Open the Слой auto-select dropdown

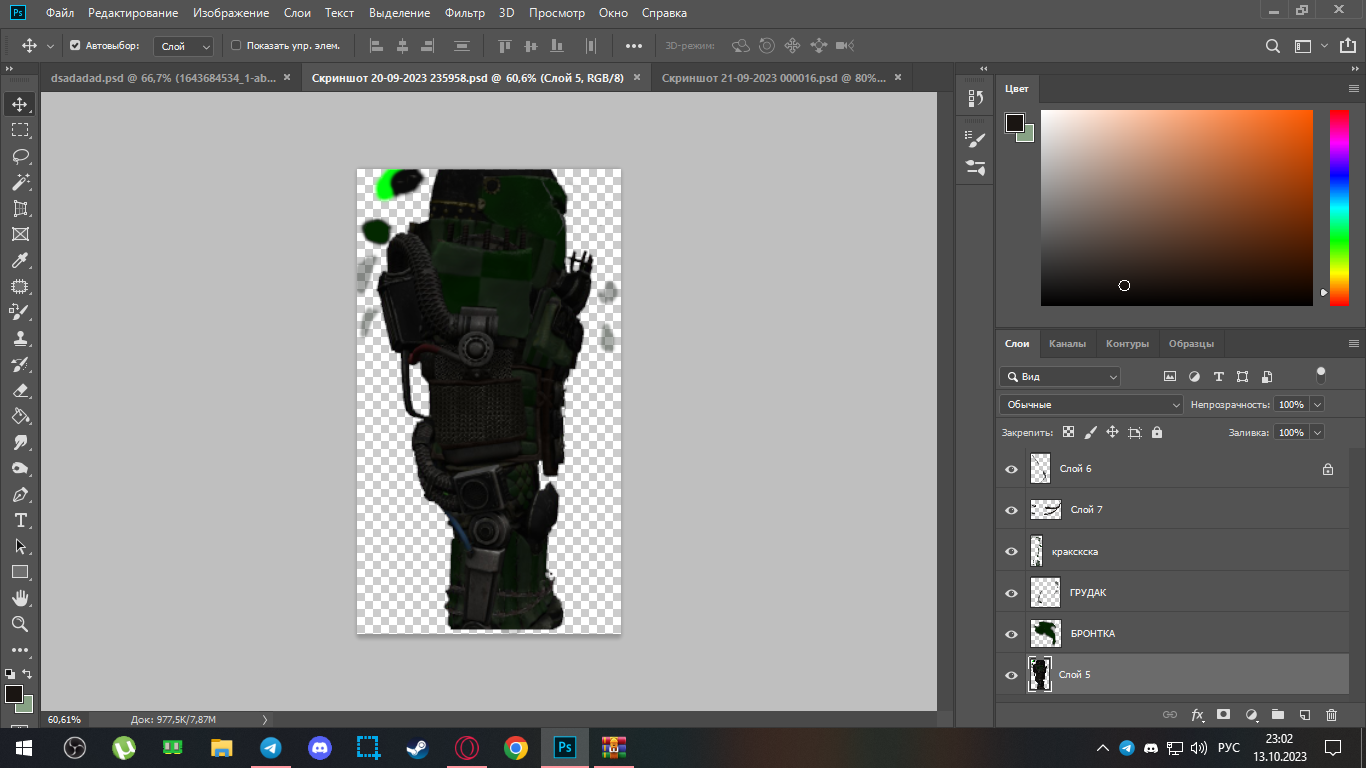click(185, 46)
